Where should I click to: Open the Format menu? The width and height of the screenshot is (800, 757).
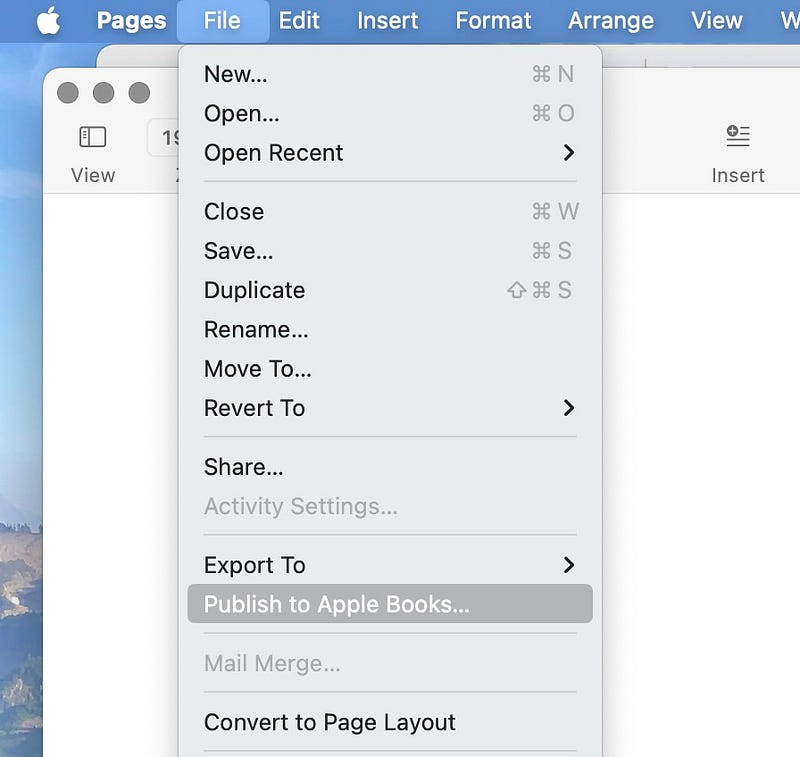493,21
